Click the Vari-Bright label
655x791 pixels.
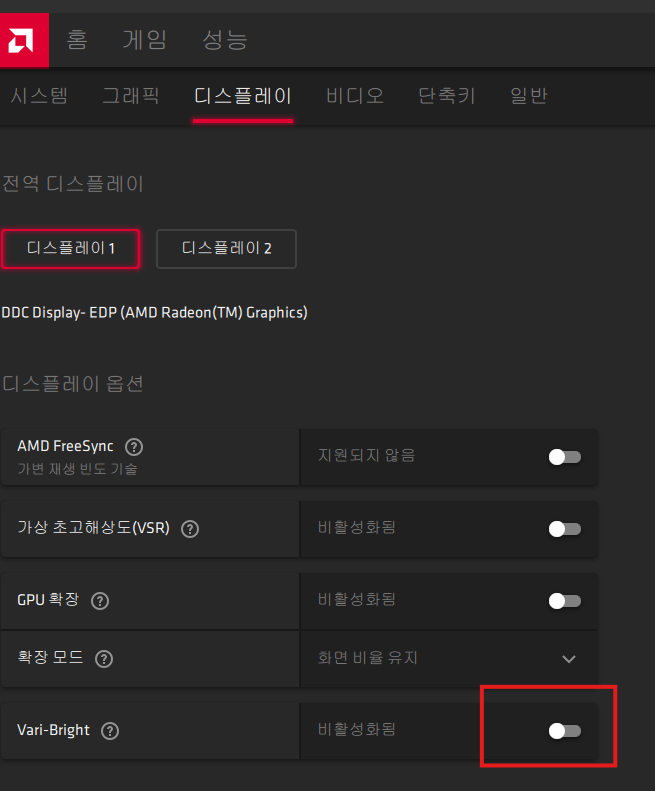pyautogui.click(x=53, y=730)
